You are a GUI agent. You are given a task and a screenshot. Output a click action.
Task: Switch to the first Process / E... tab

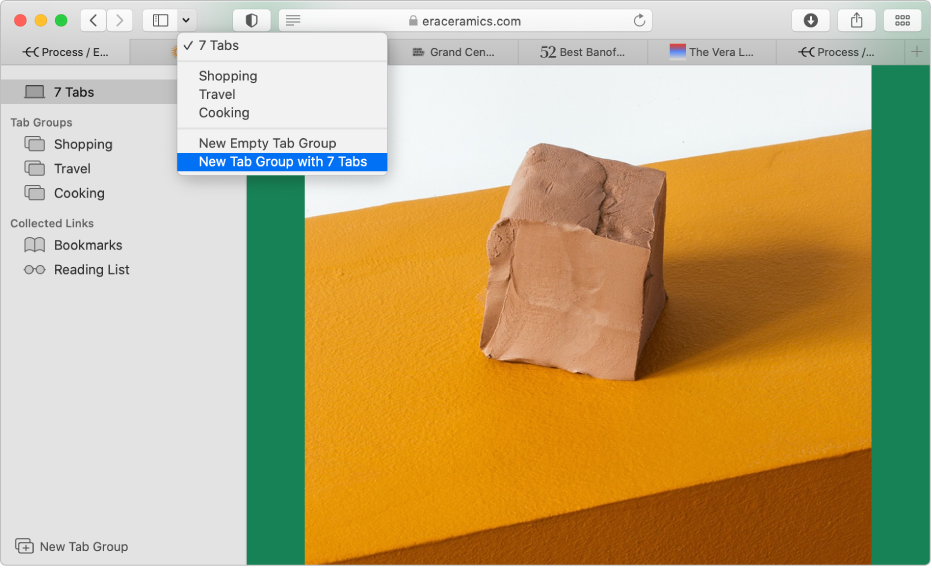click(x=65, y=52)
